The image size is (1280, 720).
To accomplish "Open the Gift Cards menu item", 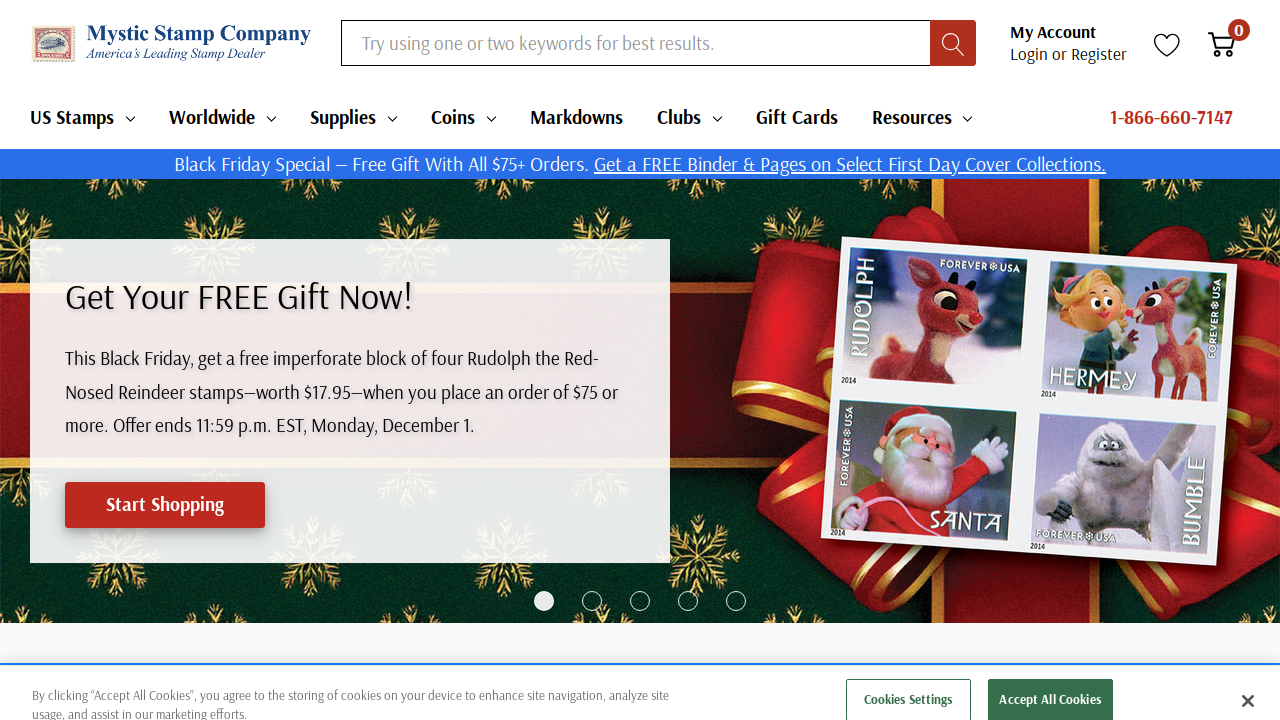I will 796,118.
